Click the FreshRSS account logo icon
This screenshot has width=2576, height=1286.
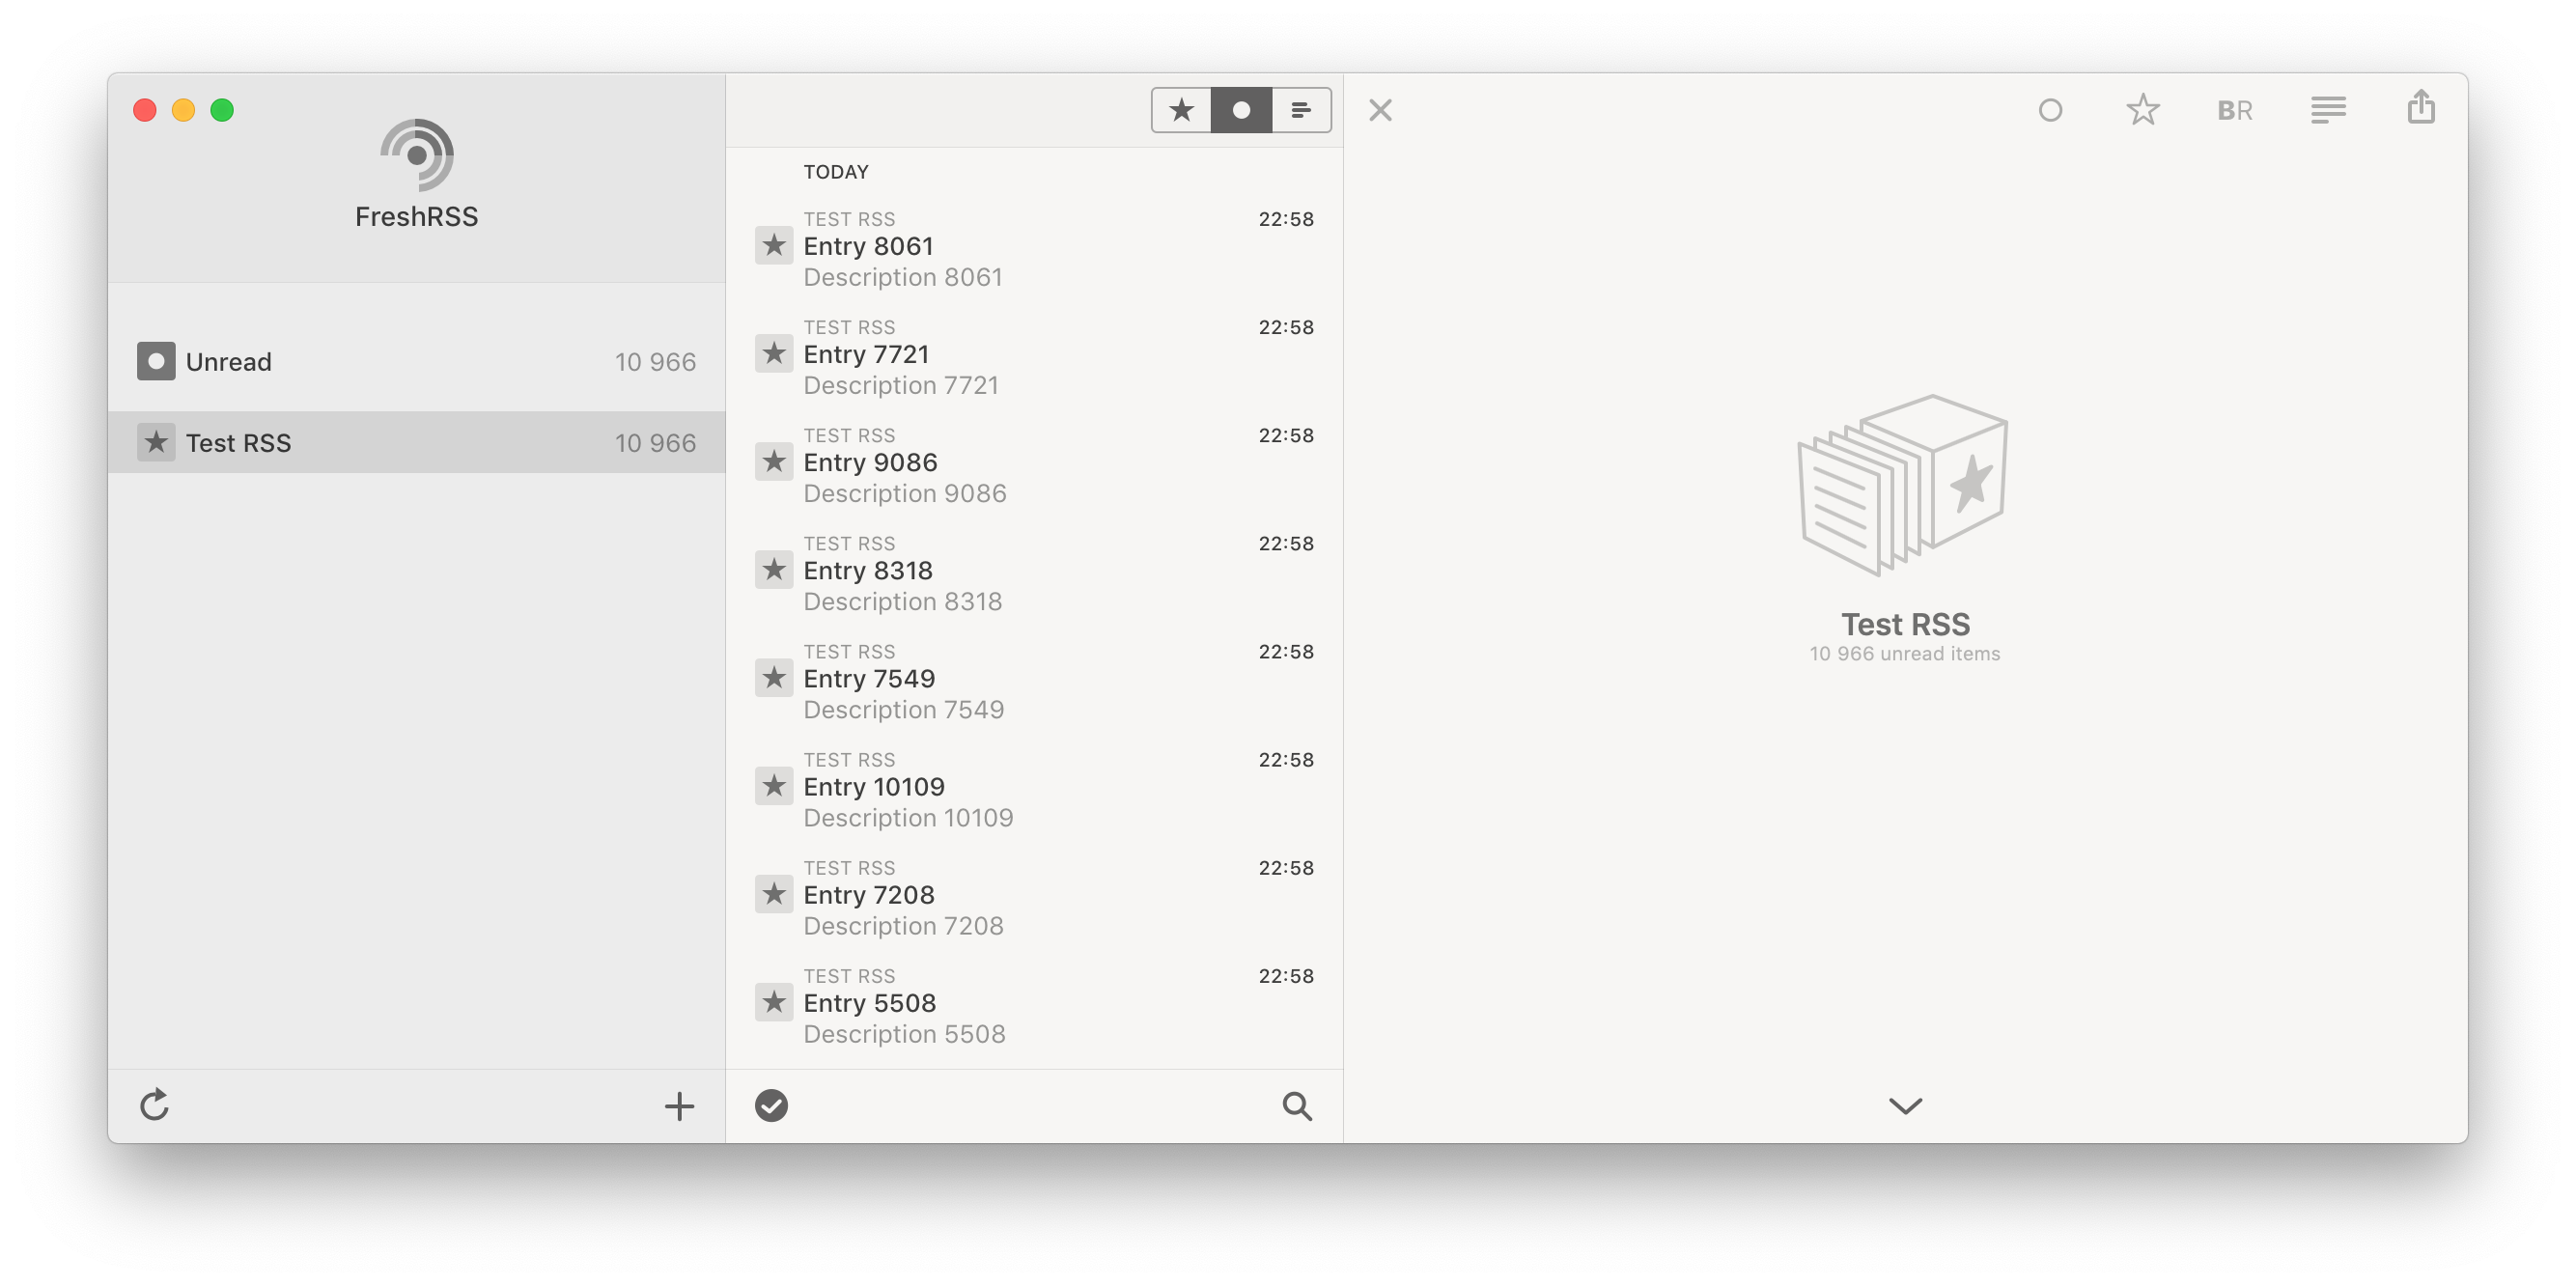tap(417, 155)
